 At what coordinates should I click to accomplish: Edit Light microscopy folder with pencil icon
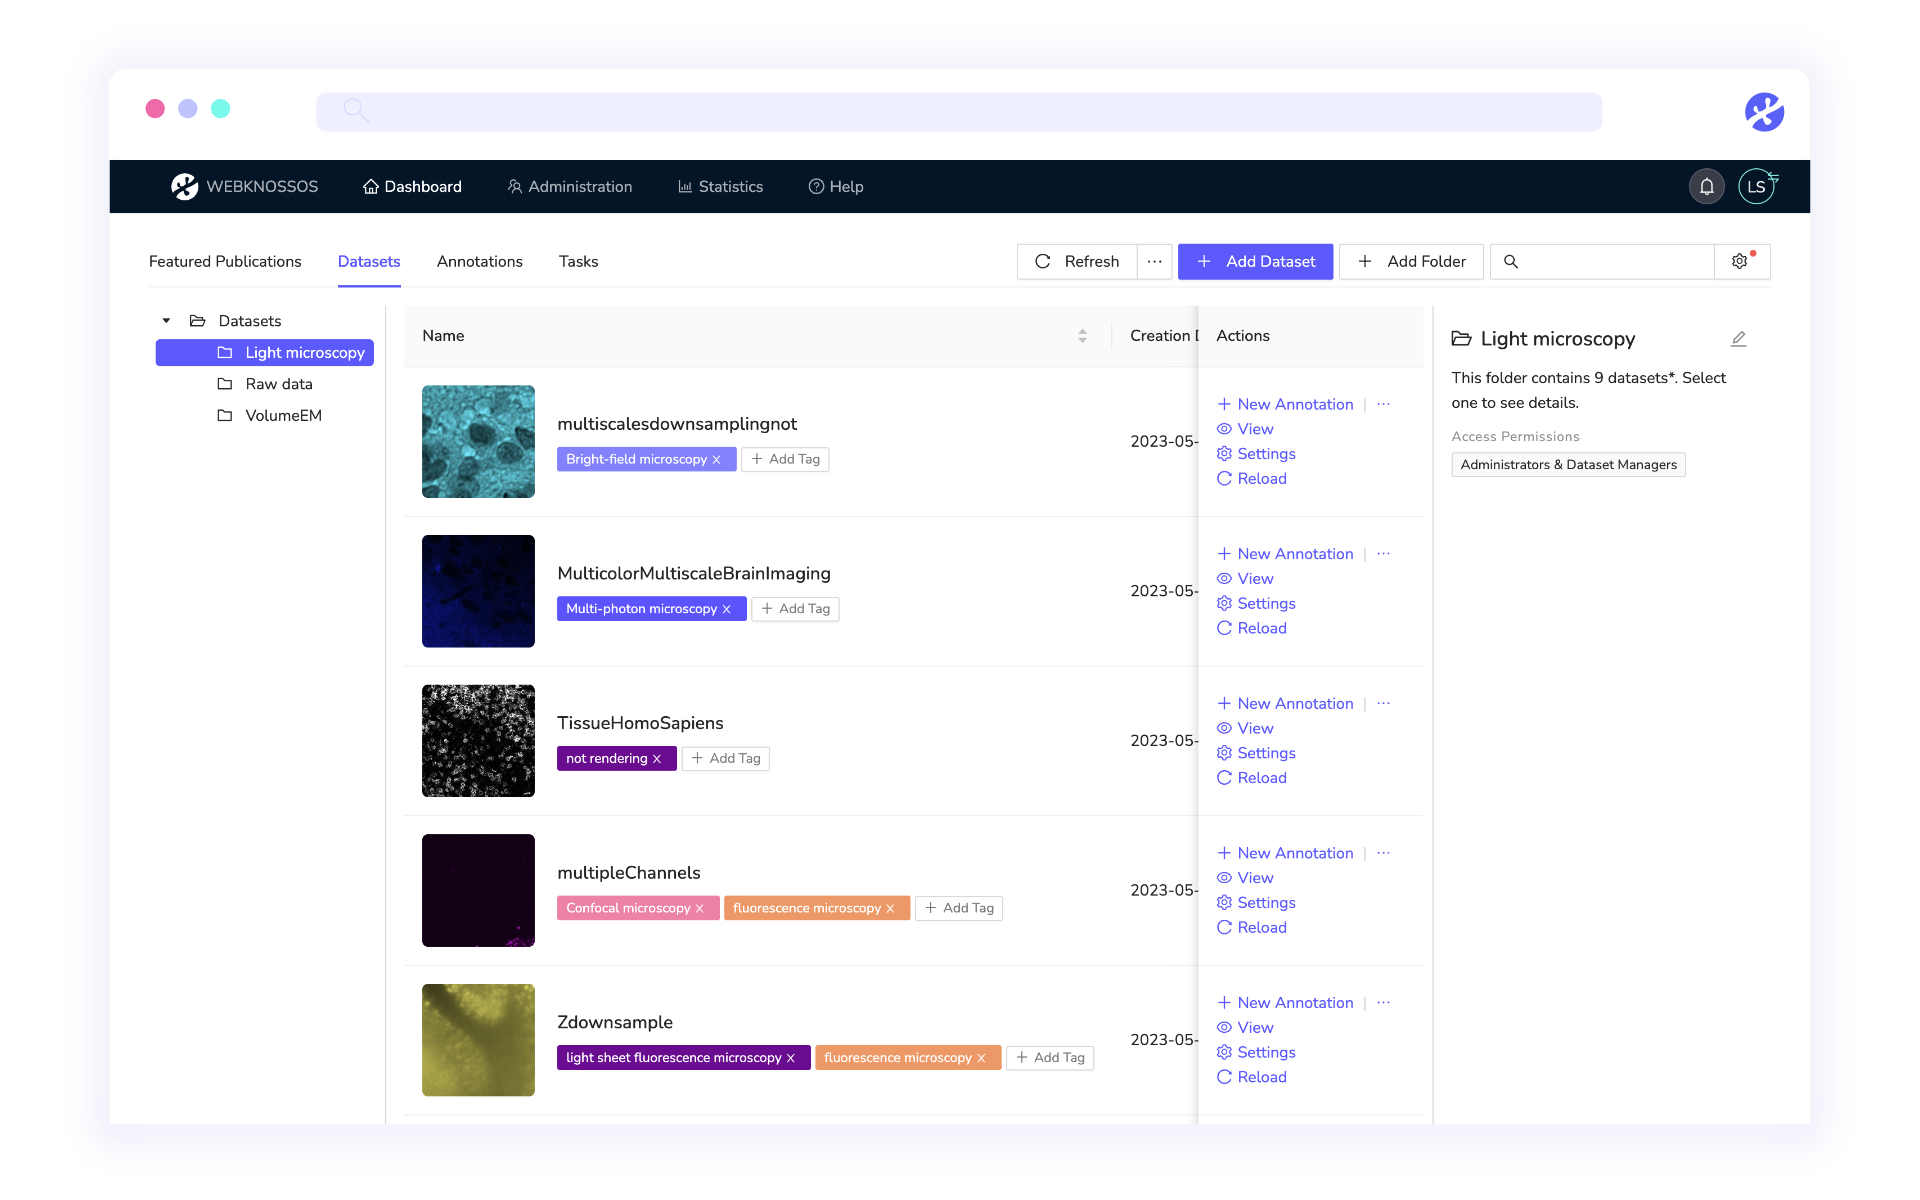1738,339
